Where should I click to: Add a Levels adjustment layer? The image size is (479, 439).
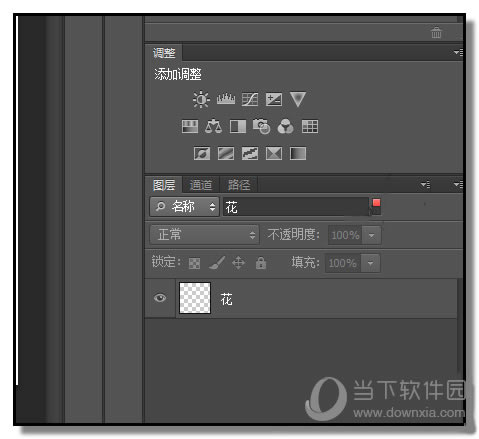226,99
